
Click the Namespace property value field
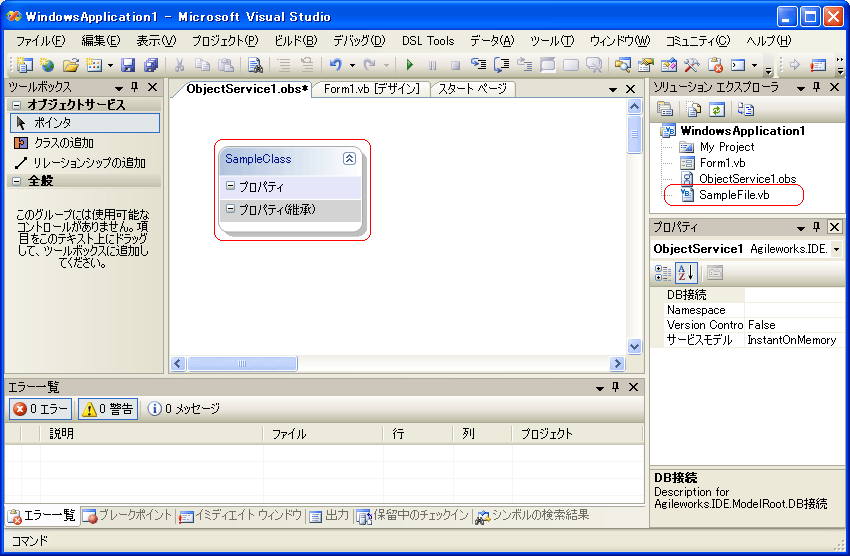[x=795, y=310]
